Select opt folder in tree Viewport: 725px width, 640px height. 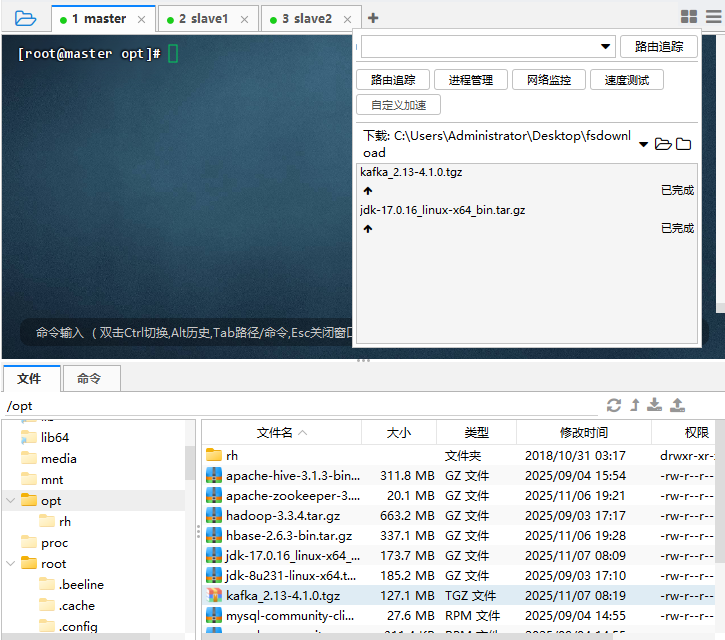41,500
